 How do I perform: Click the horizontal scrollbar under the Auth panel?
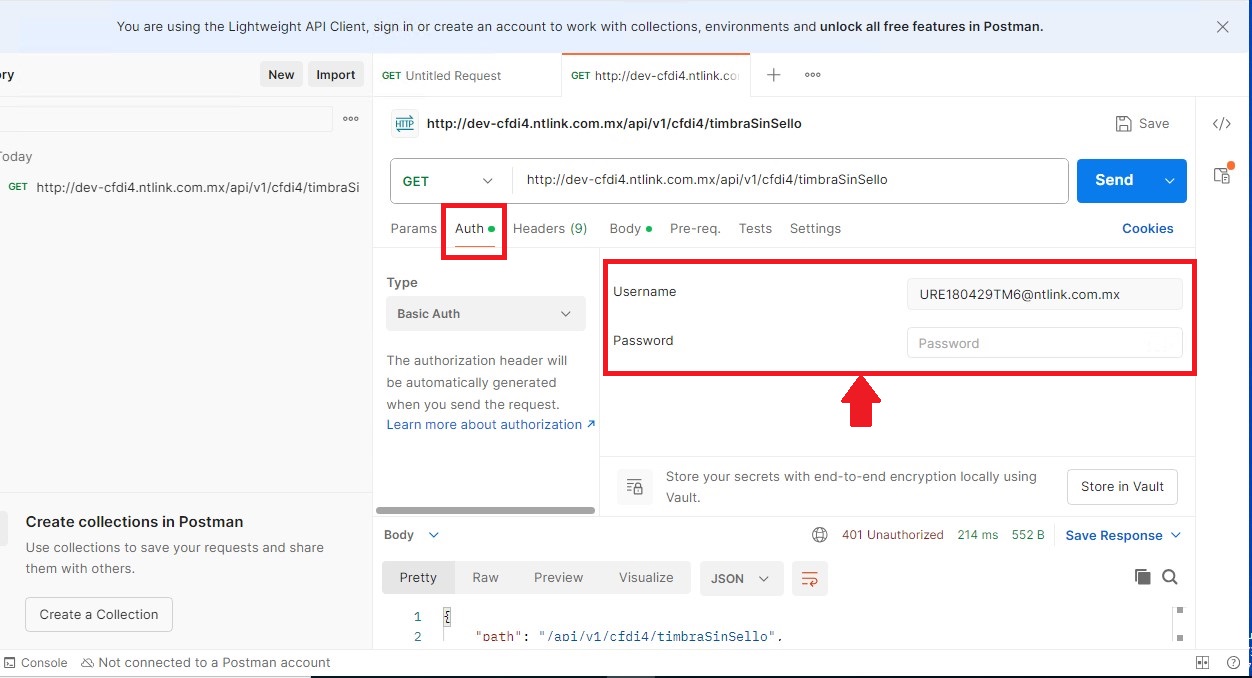(x=486, y=510)
